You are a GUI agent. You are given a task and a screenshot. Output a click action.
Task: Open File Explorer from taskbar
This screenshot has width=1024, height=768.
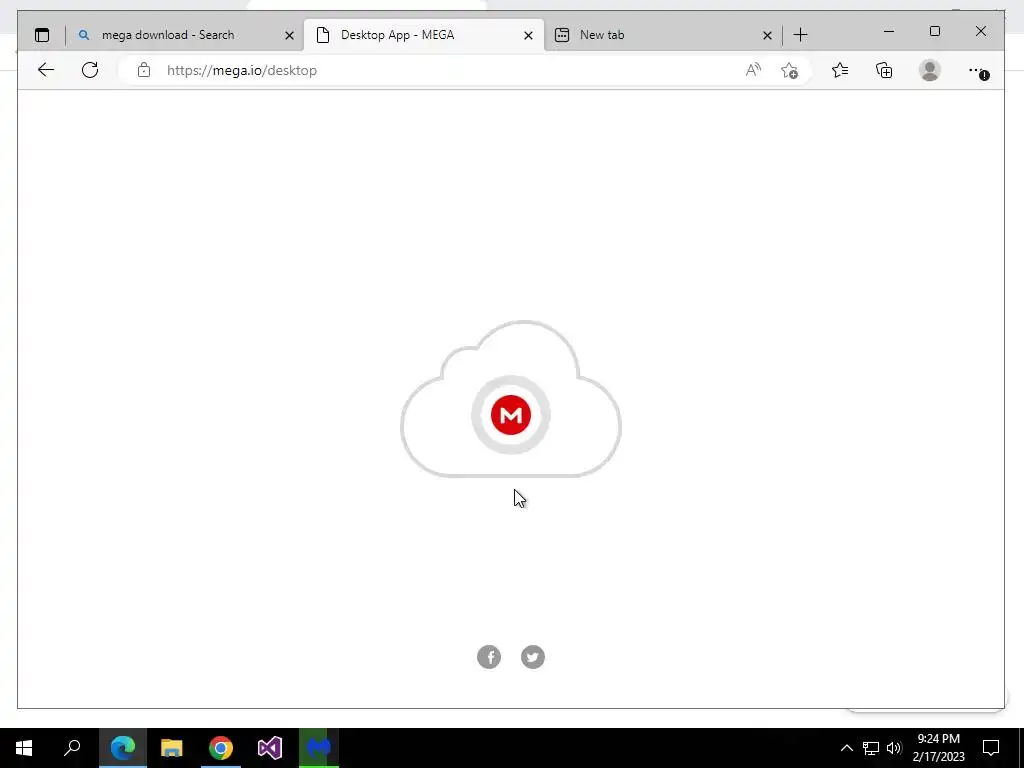172,748
